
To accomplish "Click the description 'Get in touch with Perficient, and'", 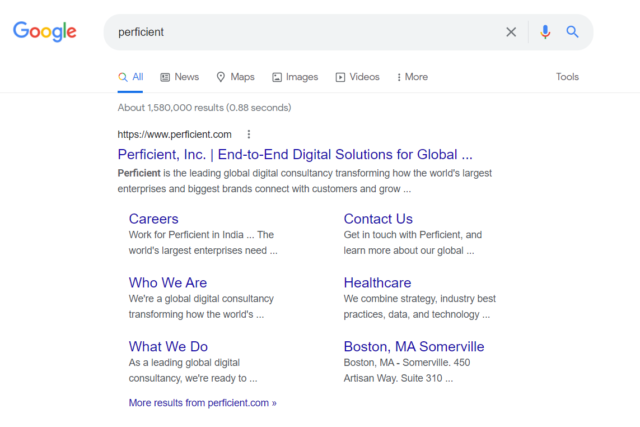I will tap(413, 235).
